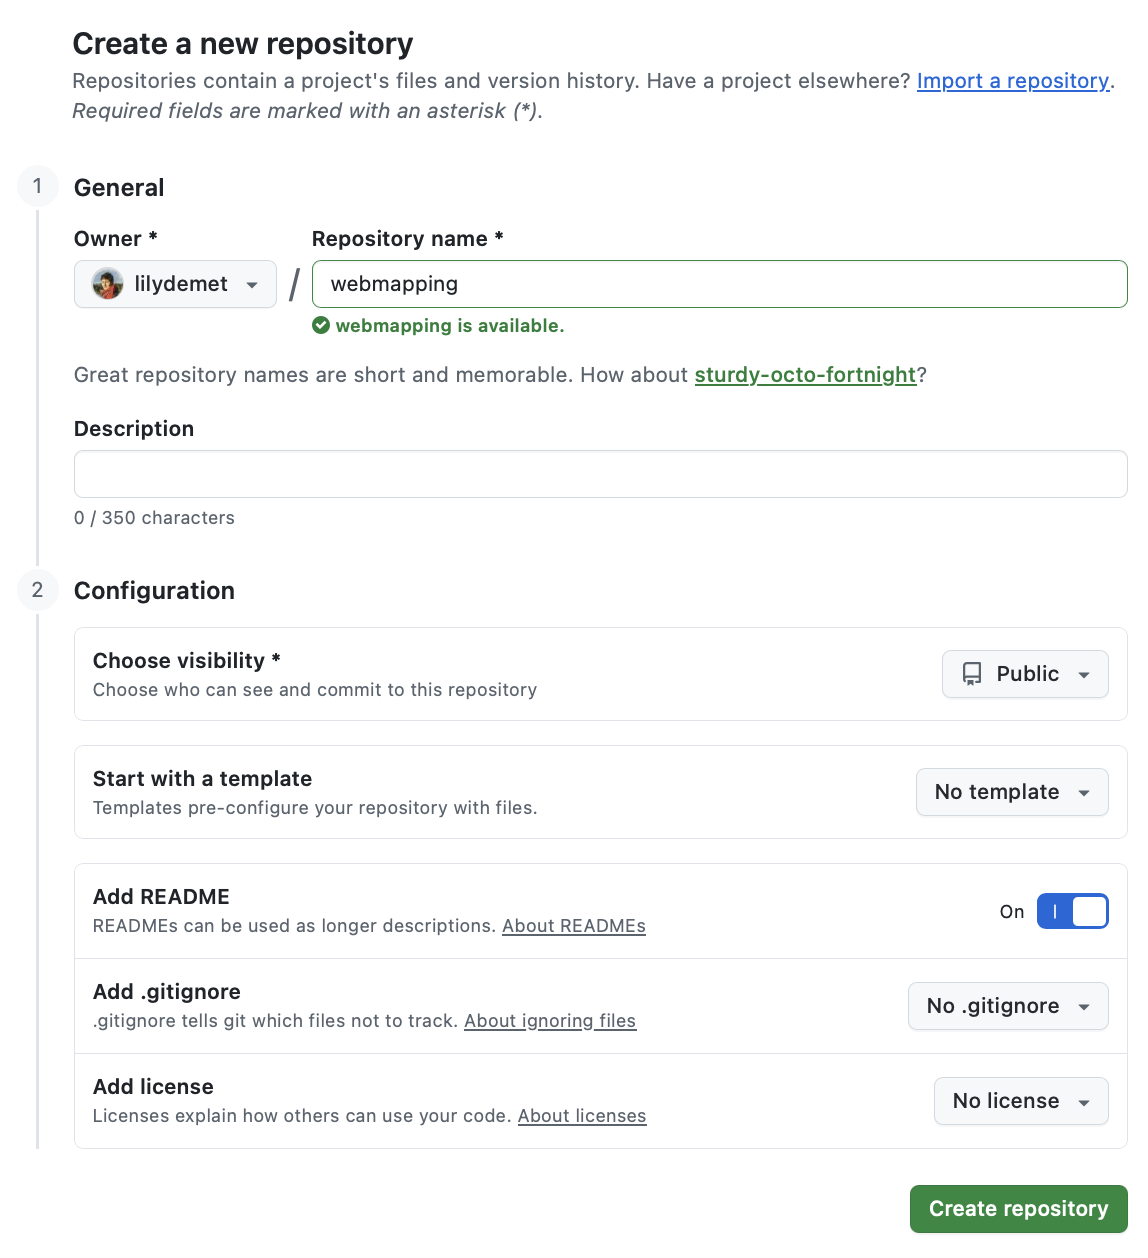
Task: Click into the Repository name field
Action: [720, 284]
